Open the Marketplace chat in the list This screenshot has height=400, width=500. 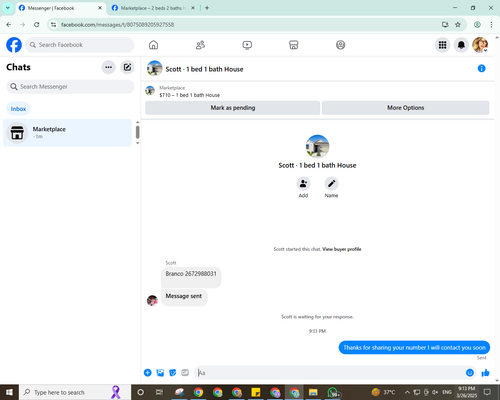67,133
